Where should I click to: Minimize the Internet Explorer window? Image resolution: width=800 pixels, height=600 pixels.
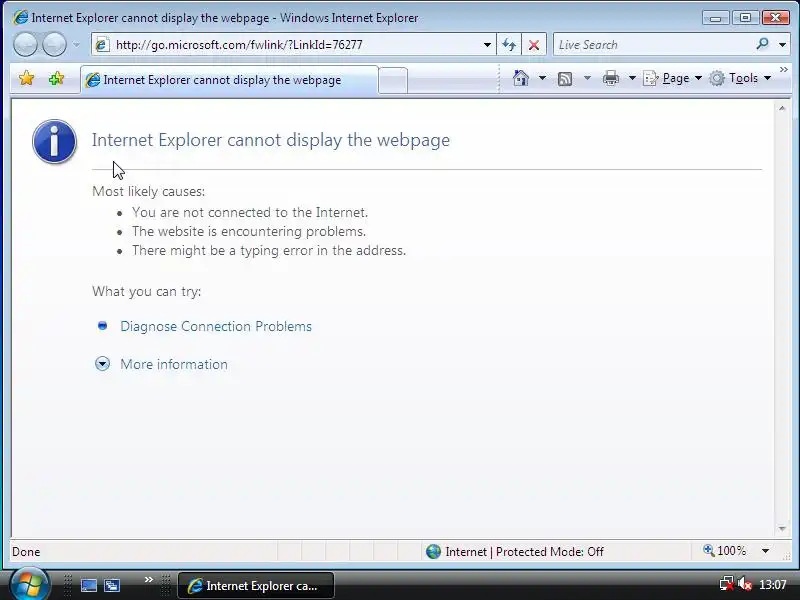(716, 18)
